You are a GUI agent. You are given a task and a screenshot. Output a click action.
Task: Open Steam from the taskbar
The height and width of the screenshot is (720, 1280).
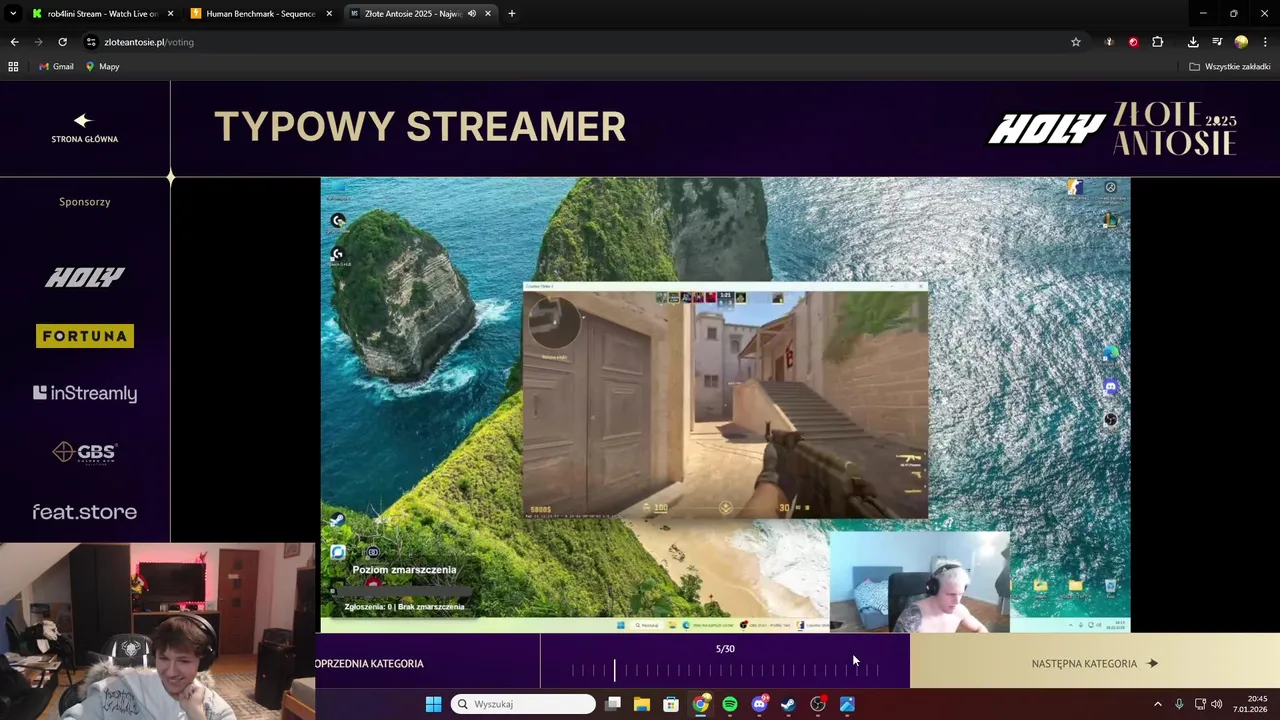788,704
